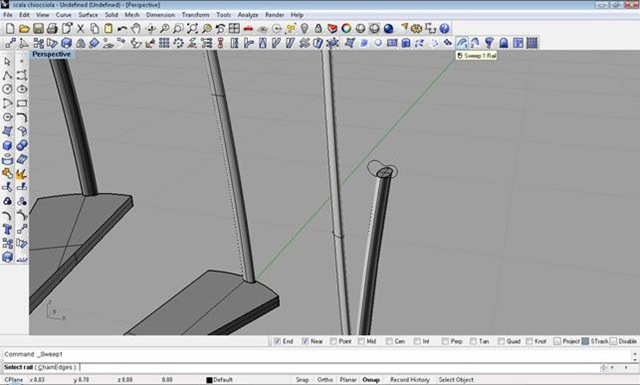The height and width of the screenshot is (385, 640).
Task: Open the Surface menu
Action: pyautogui.click(x=88, y=15)
